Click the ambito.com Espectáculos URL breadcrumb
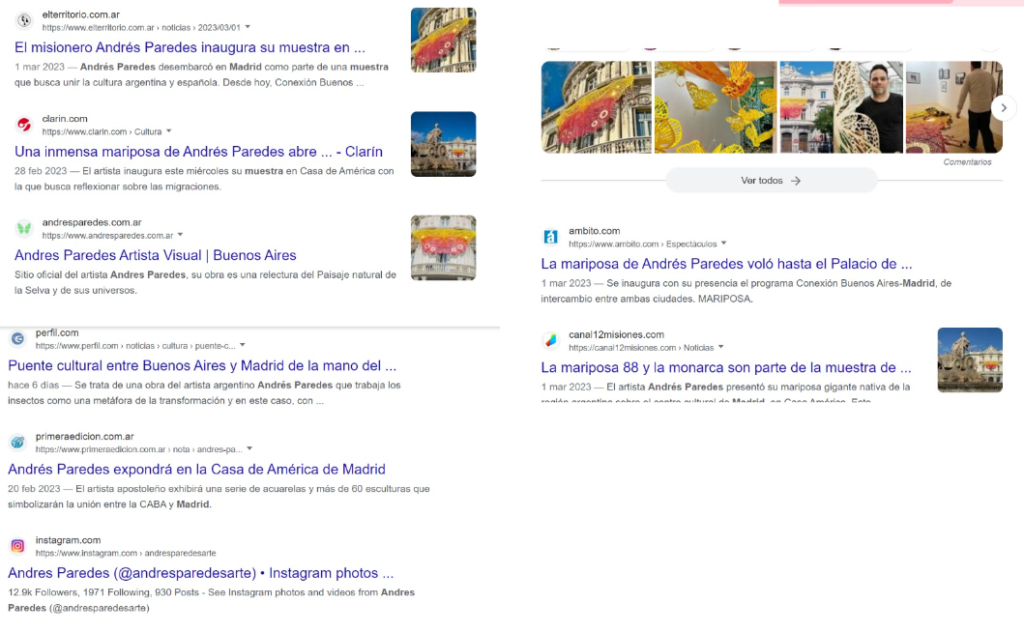Screen dimensions: 1024x632 tap(643, 244)
